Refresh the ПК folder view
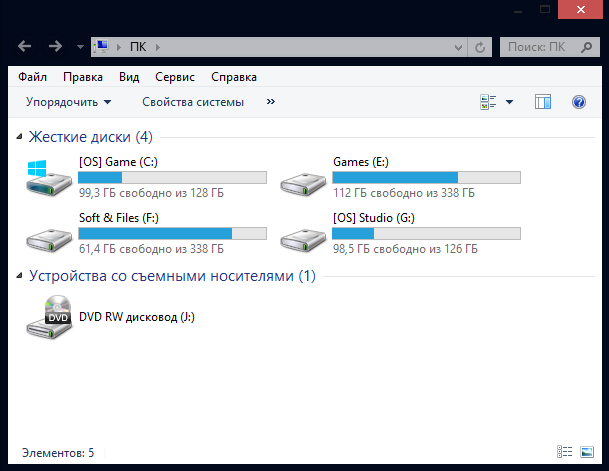This screenshot has width=609, height=471. coord(481,47)
